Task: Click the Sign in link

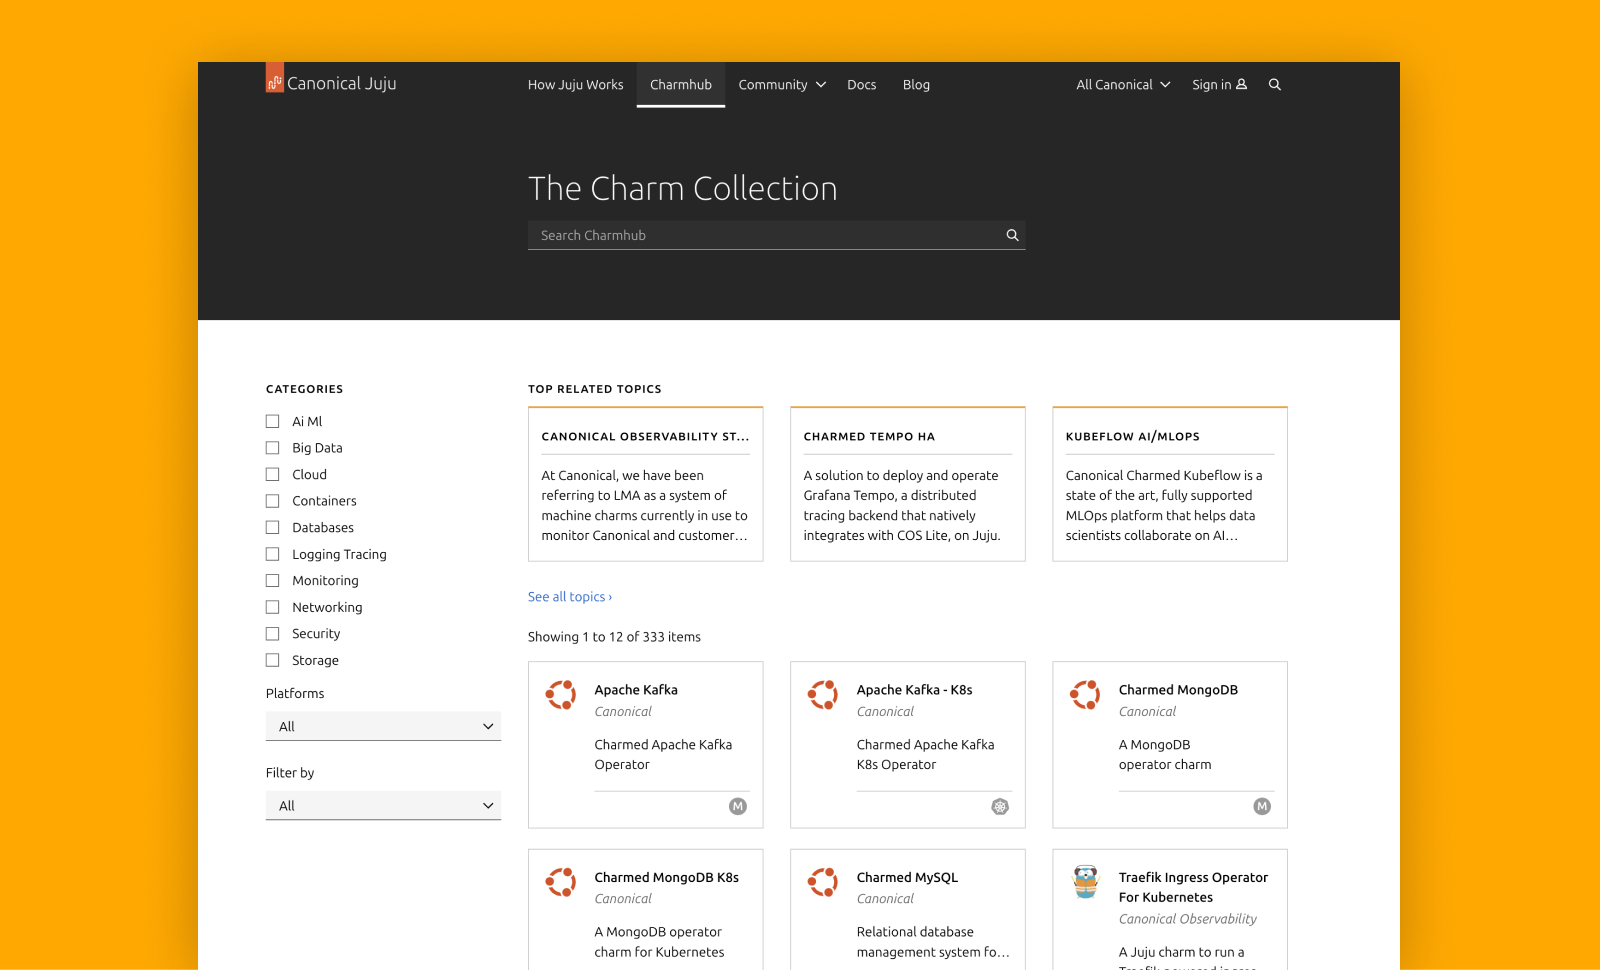Action: pos(1219,85)
